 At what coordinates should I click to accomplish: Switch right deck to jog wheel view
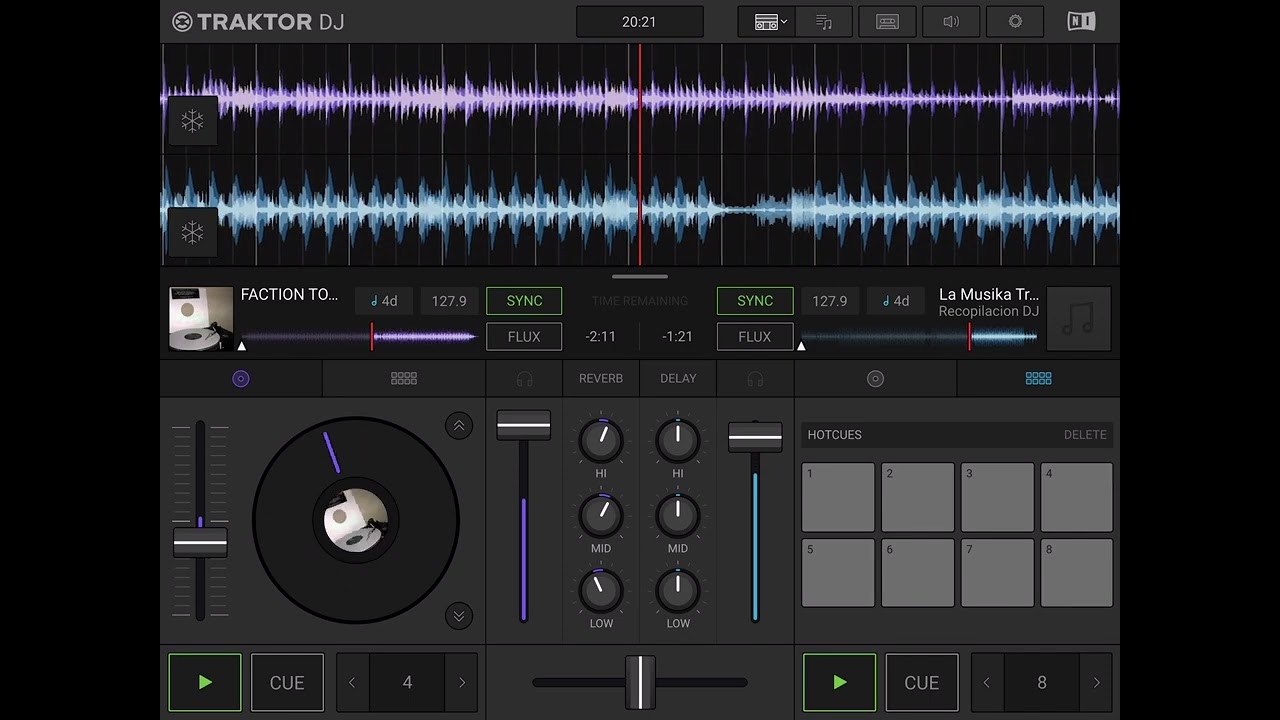click(875, 379)
